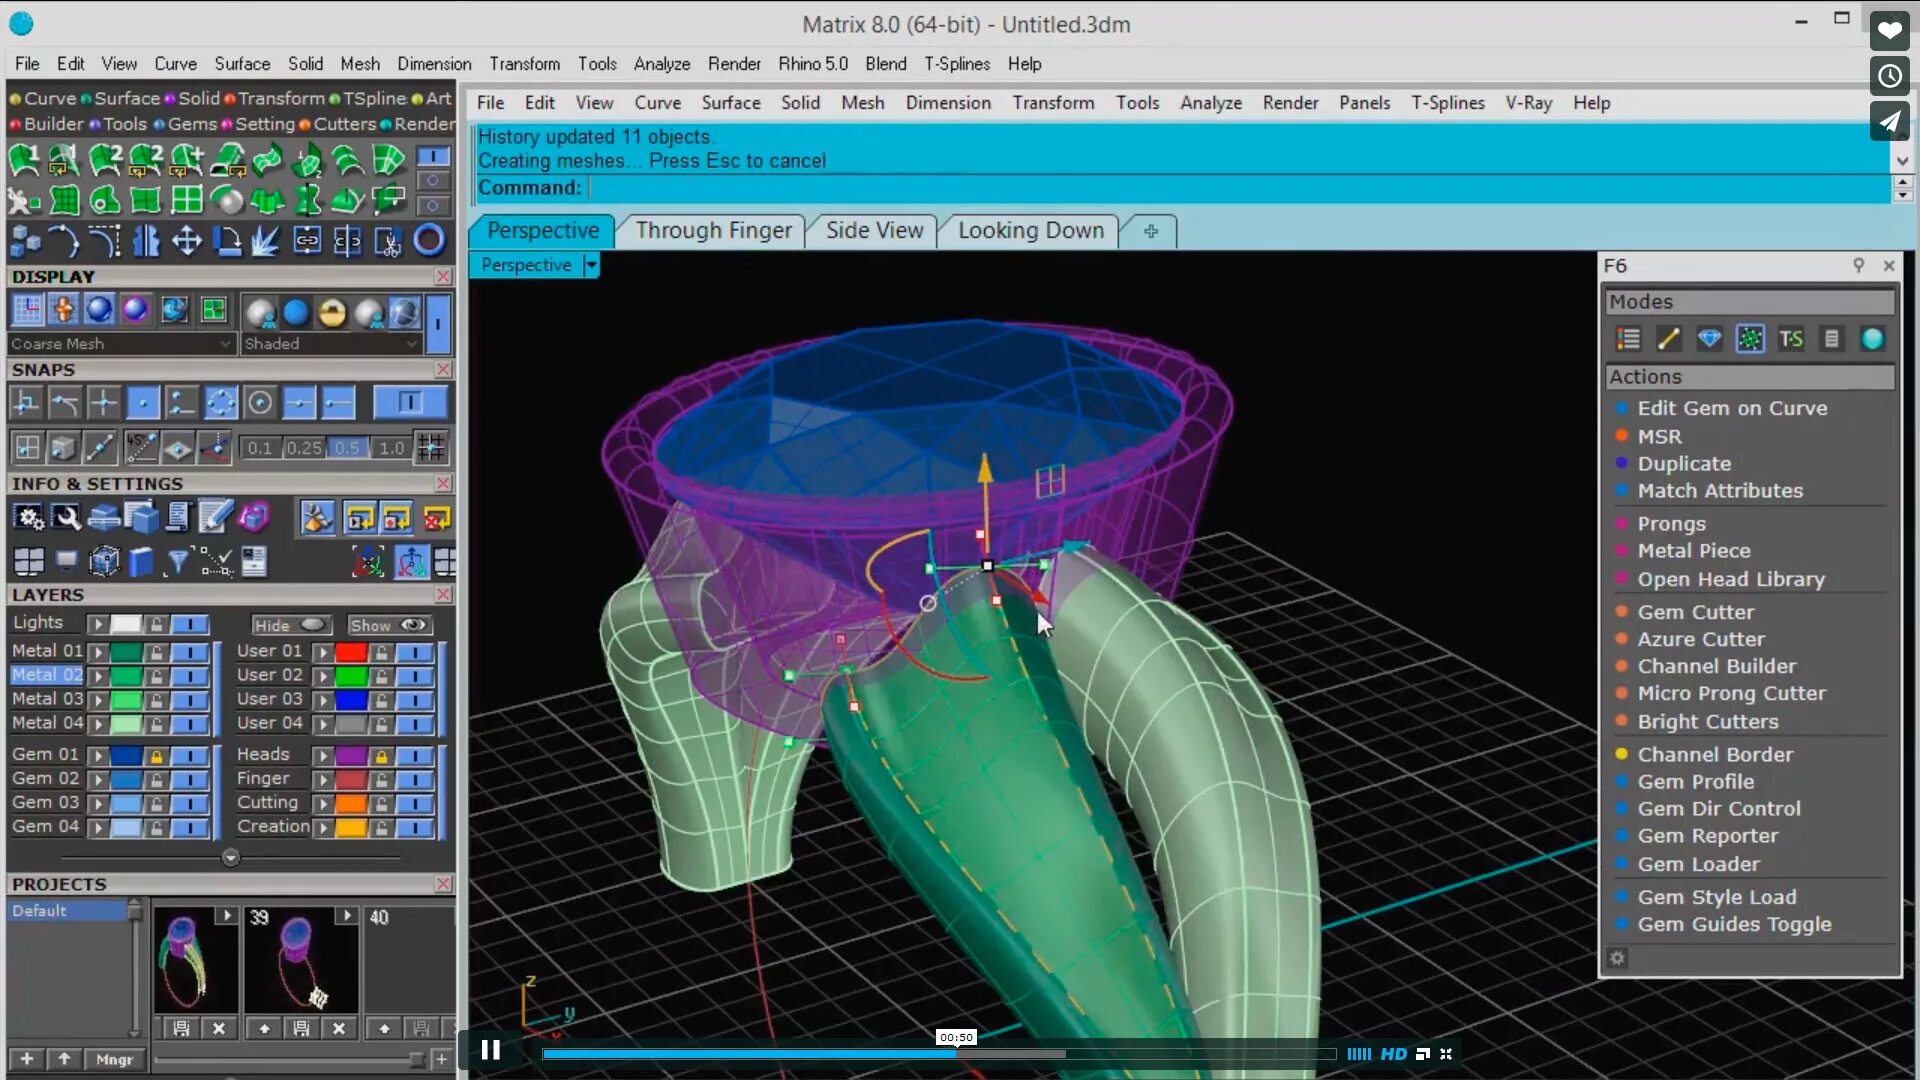Open the T-Splines menu in top menu bar
Image resolution: width=1920 pixels, height=1080 pixels.
(956, 64)
